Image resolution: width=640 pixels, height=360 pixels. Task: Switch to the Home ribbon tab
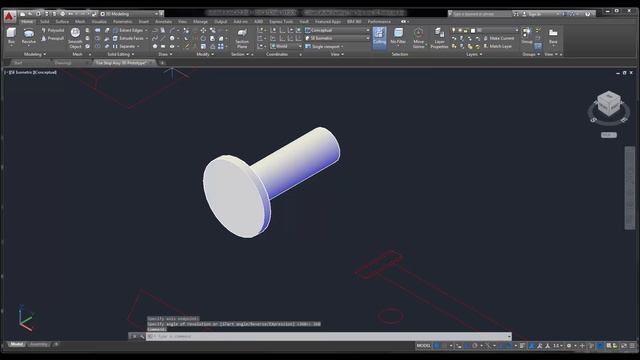point(27,22)
